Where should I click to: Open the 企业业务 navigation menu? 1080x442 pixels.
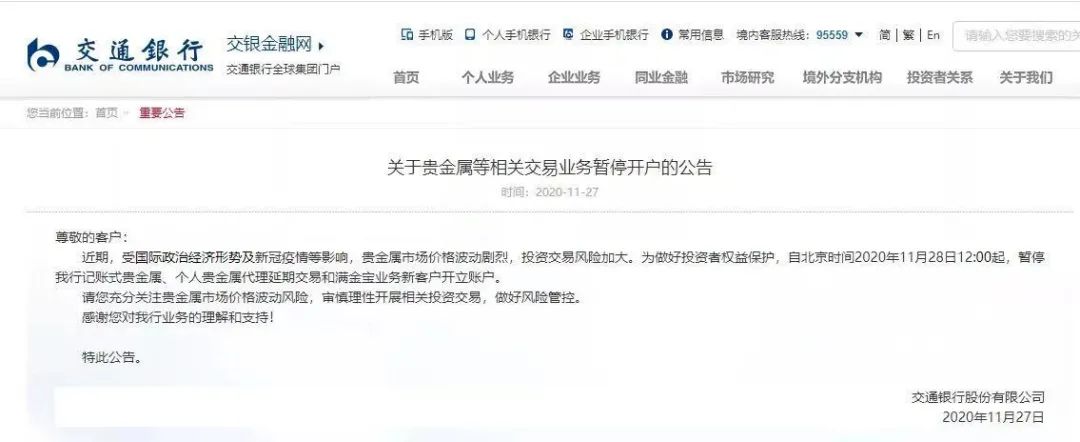point(574,78)
